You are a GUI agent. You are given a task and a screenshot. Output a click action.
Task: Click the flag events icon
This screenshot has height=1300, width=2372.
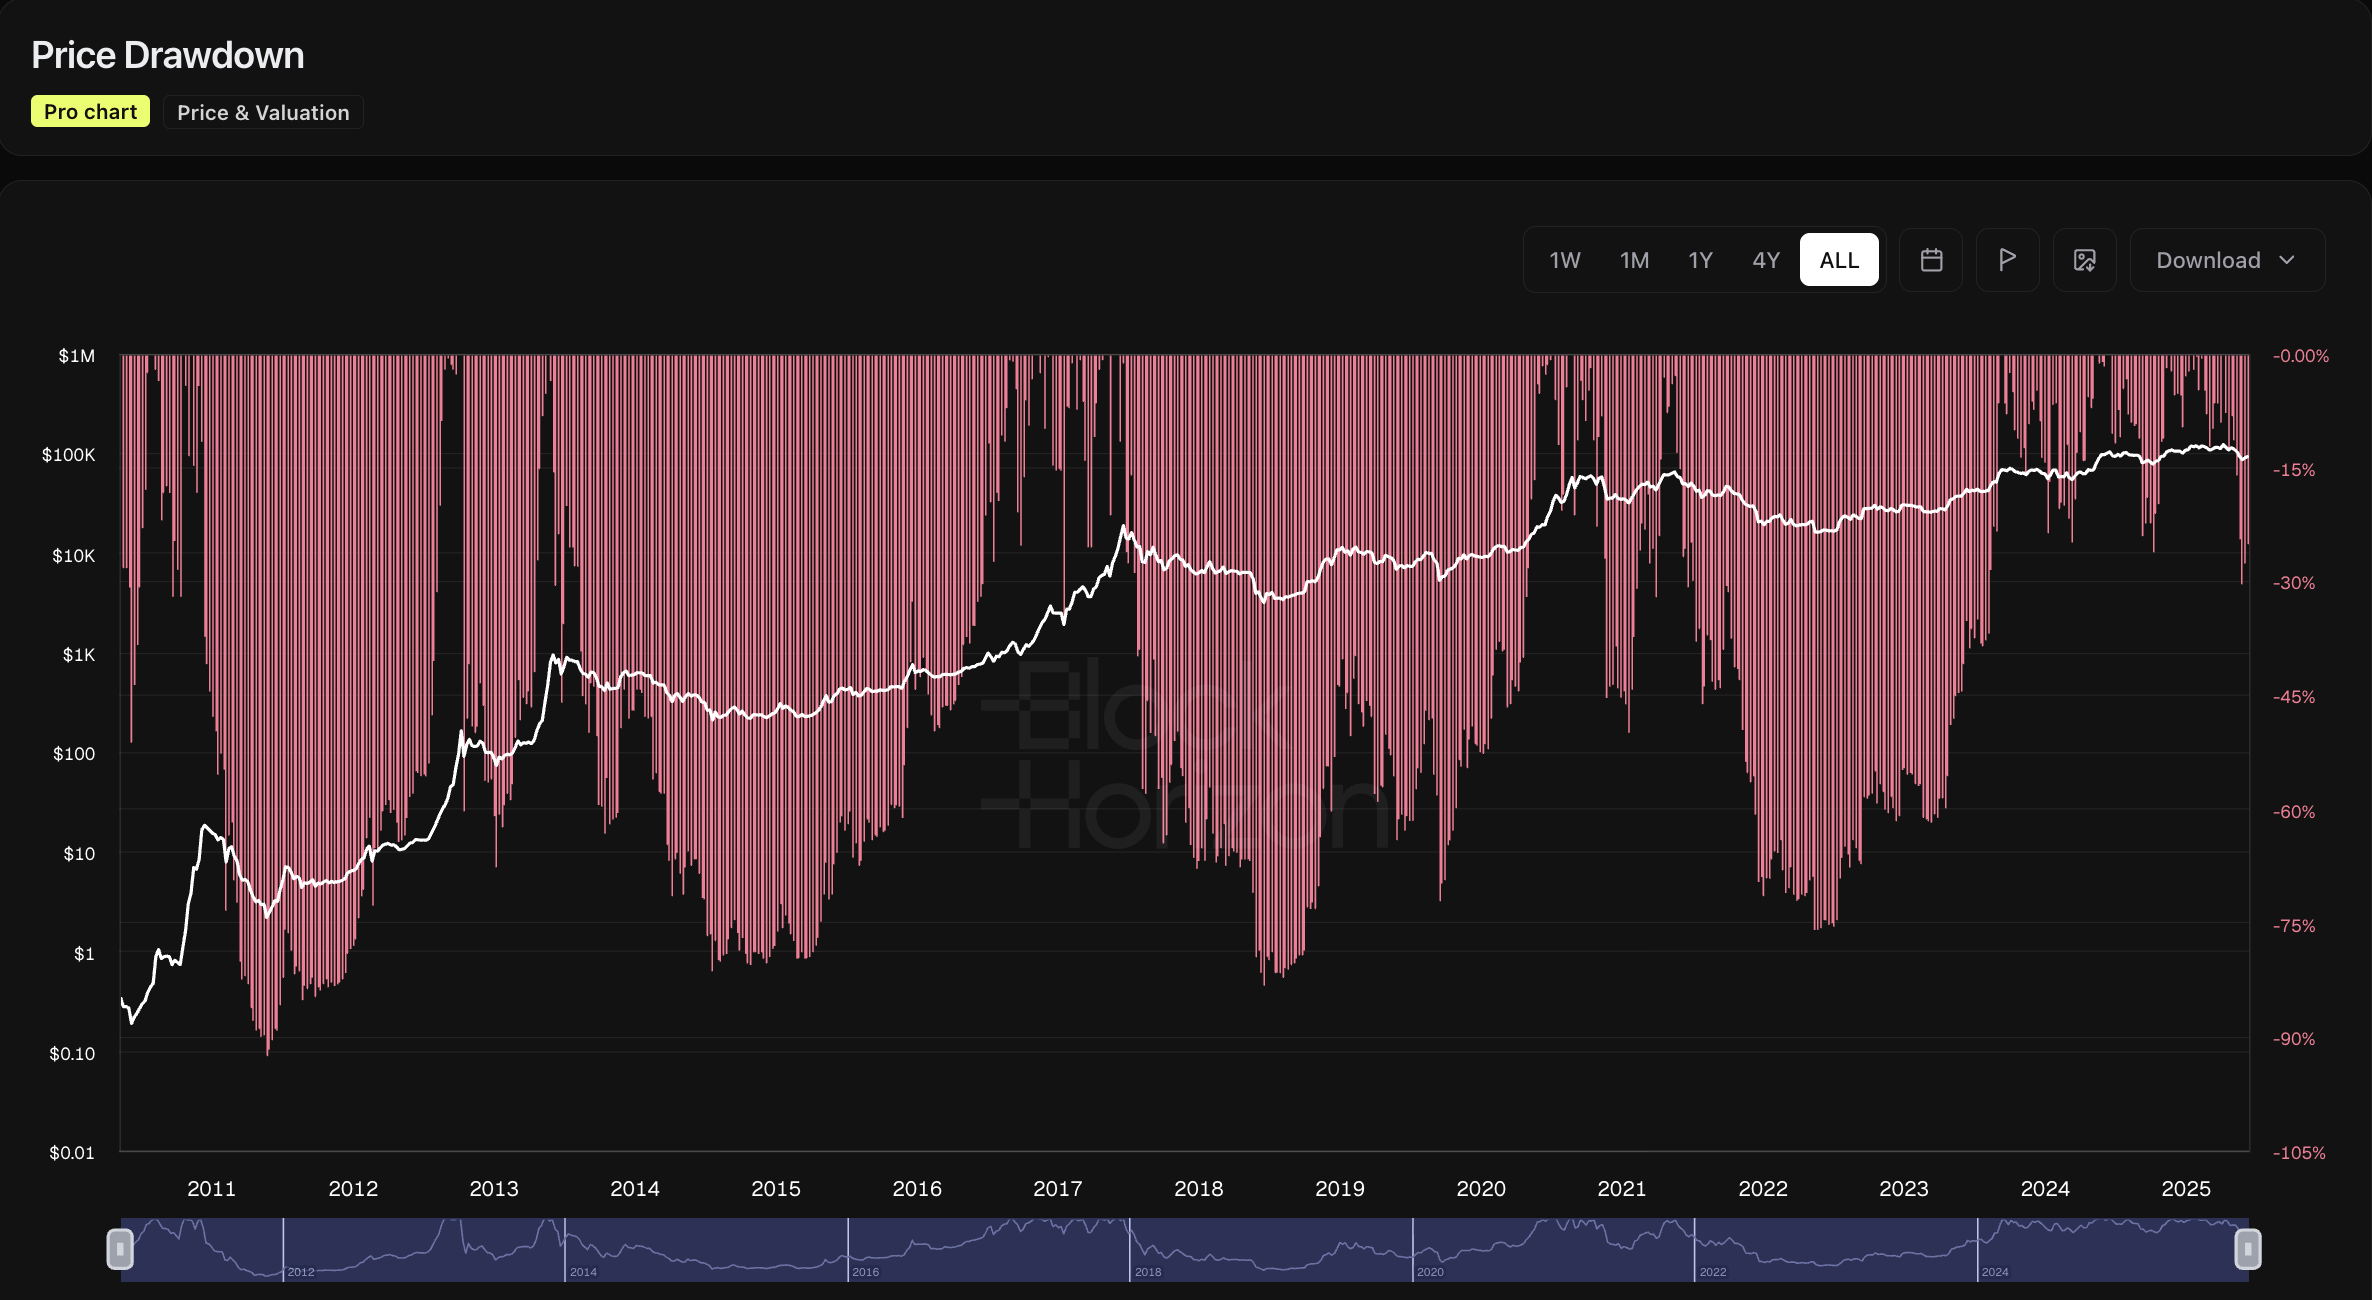pos(2007,260)
